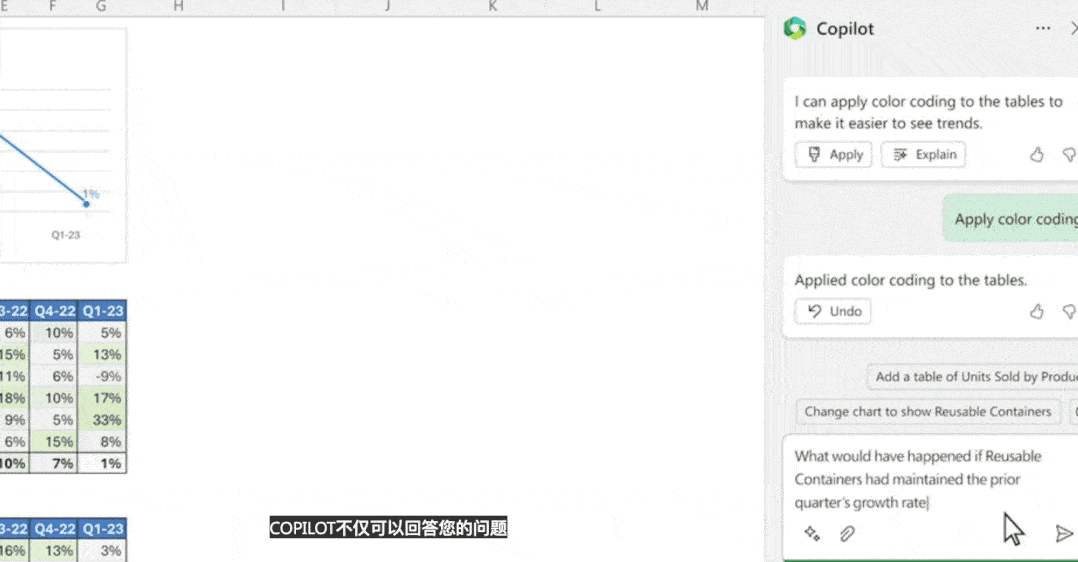Click the 1% data point on chart

pos(86,204)
